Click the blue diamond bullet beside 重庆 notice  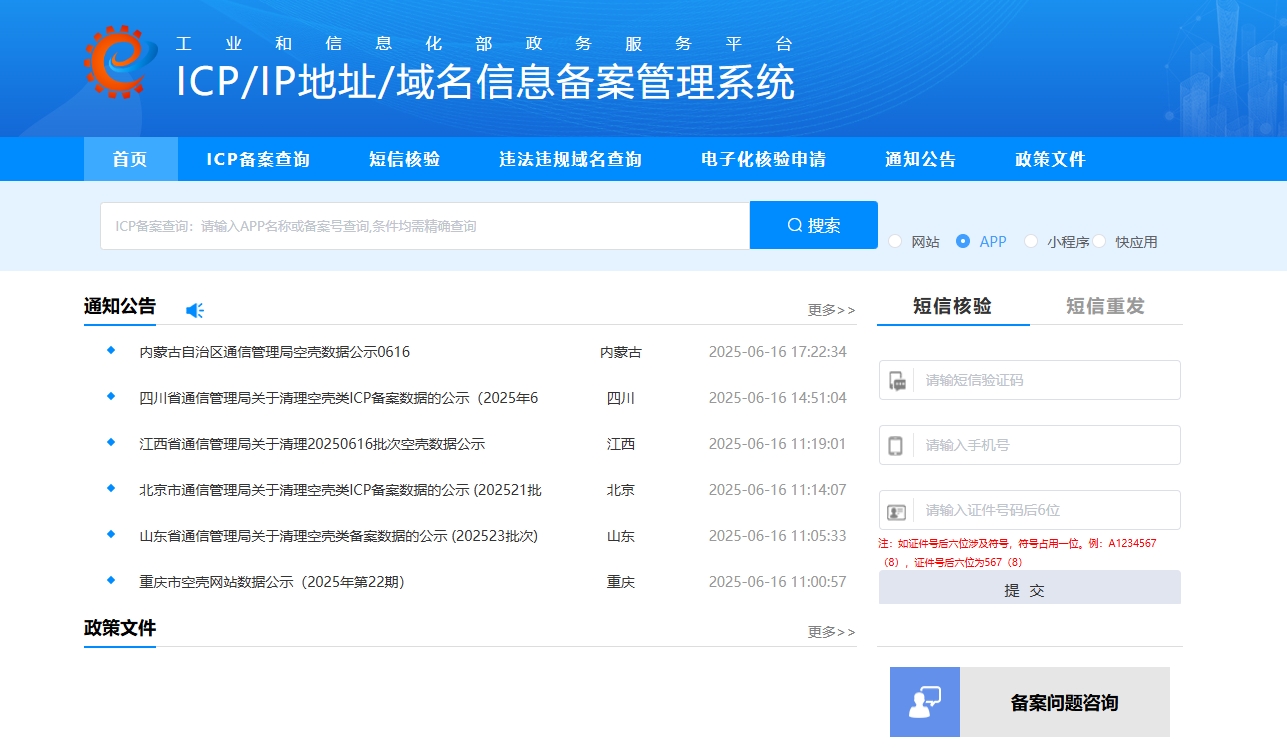pyautogui.click(x=111, y=580)
